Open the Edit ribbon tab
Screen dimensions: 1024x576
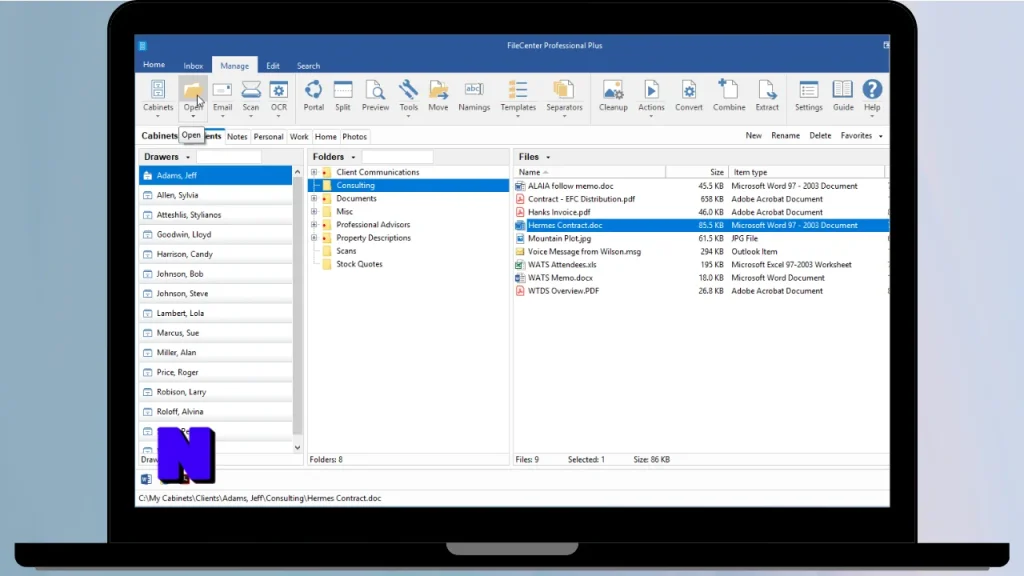[x=273, y=66]
